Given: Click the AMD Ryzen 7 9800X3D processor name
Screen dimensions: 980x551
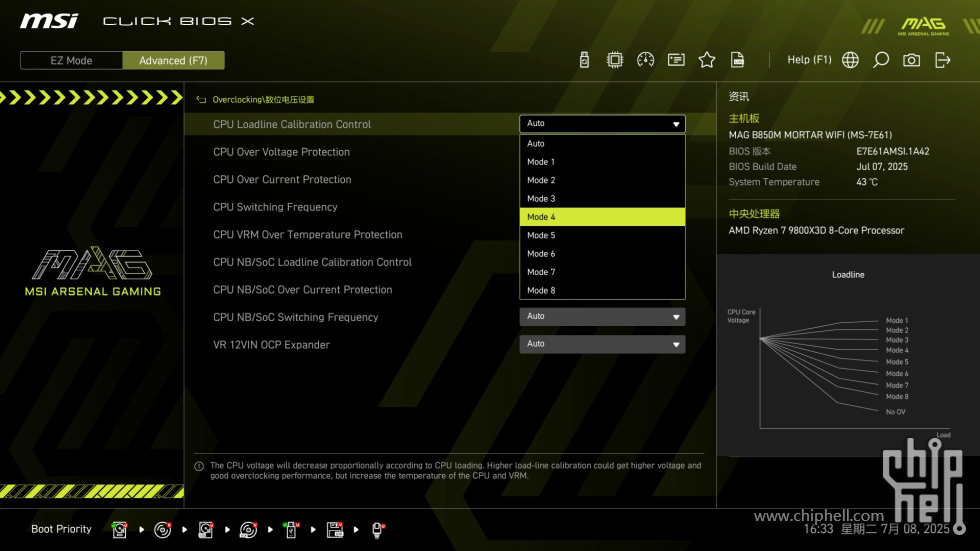Looking at the screenshot, I should click(x=816, y=231).
